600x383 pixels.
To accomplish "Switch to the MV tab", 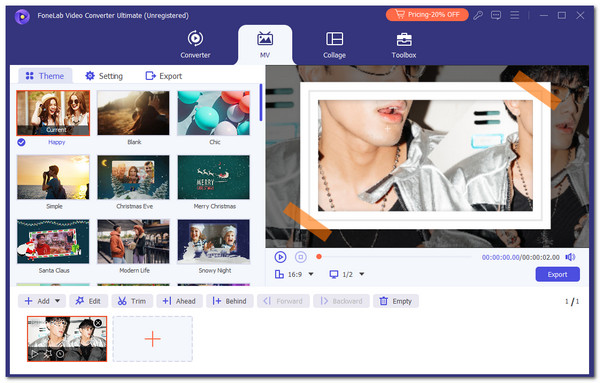I will pos(265,44).
